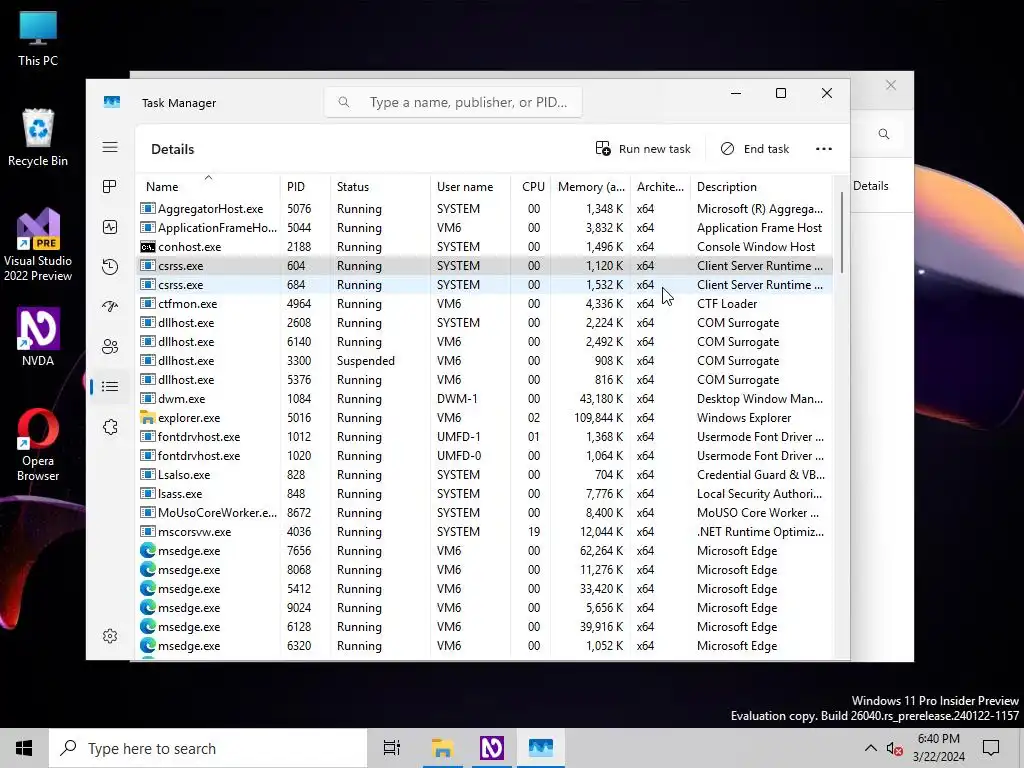This screenshot has width=1024, height=768.
Task: Open Task View on the taskbar
Action: tap(392, 748)
